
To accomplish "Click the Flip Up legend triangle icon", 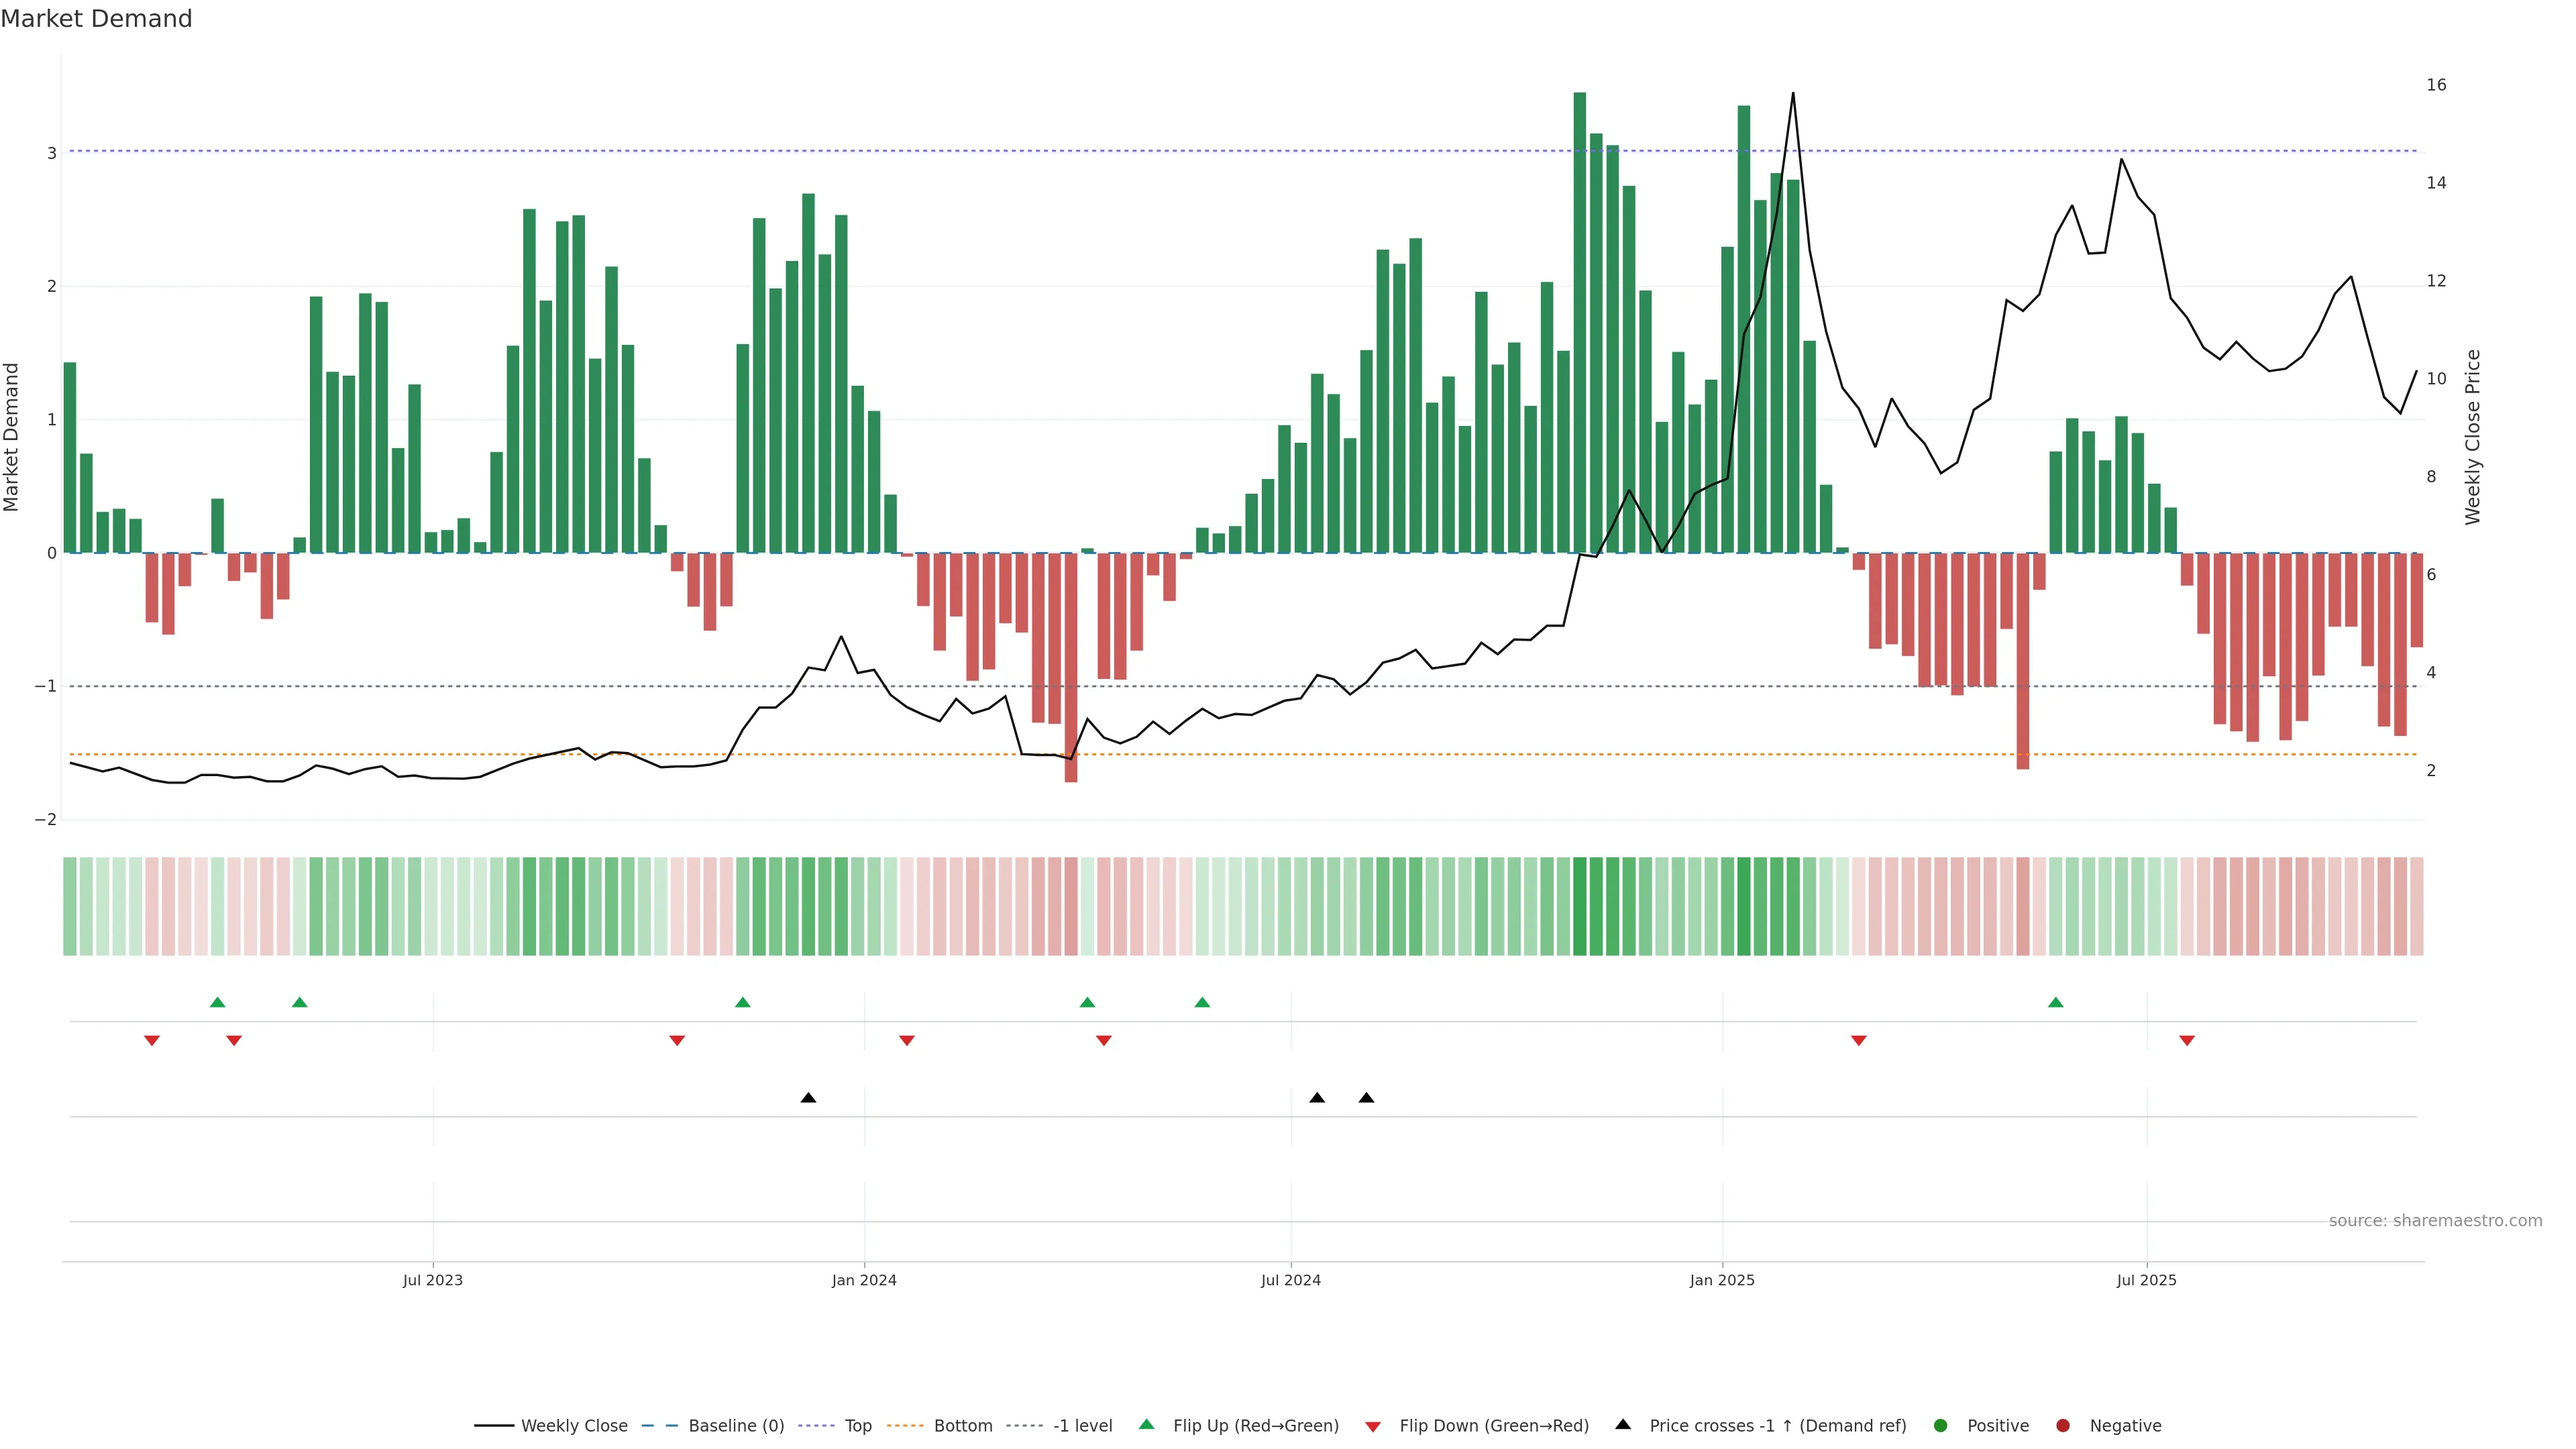I will [1146, 1424].
